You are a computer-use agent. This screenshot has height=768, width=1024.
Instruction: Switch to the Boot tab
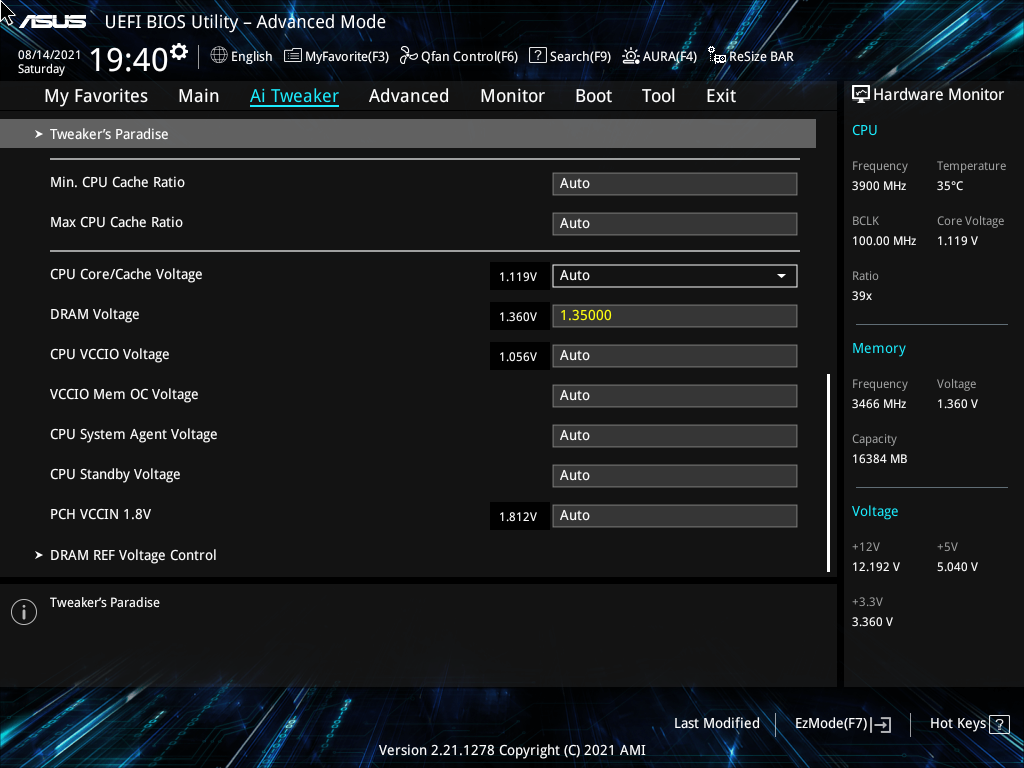pos(593,96)
